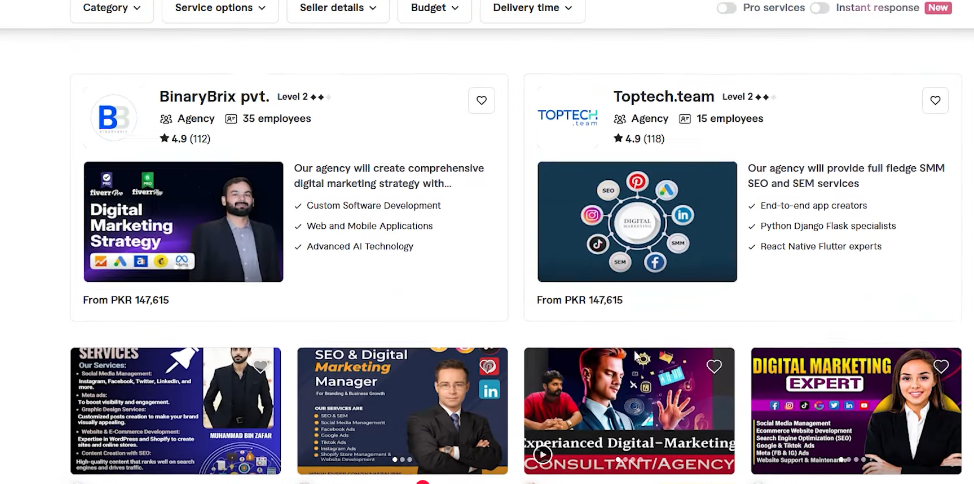The width and height of the screenshot is (974, 484).
Task: Open the Digital Marketing Strategy gig image
Action: 183,222
